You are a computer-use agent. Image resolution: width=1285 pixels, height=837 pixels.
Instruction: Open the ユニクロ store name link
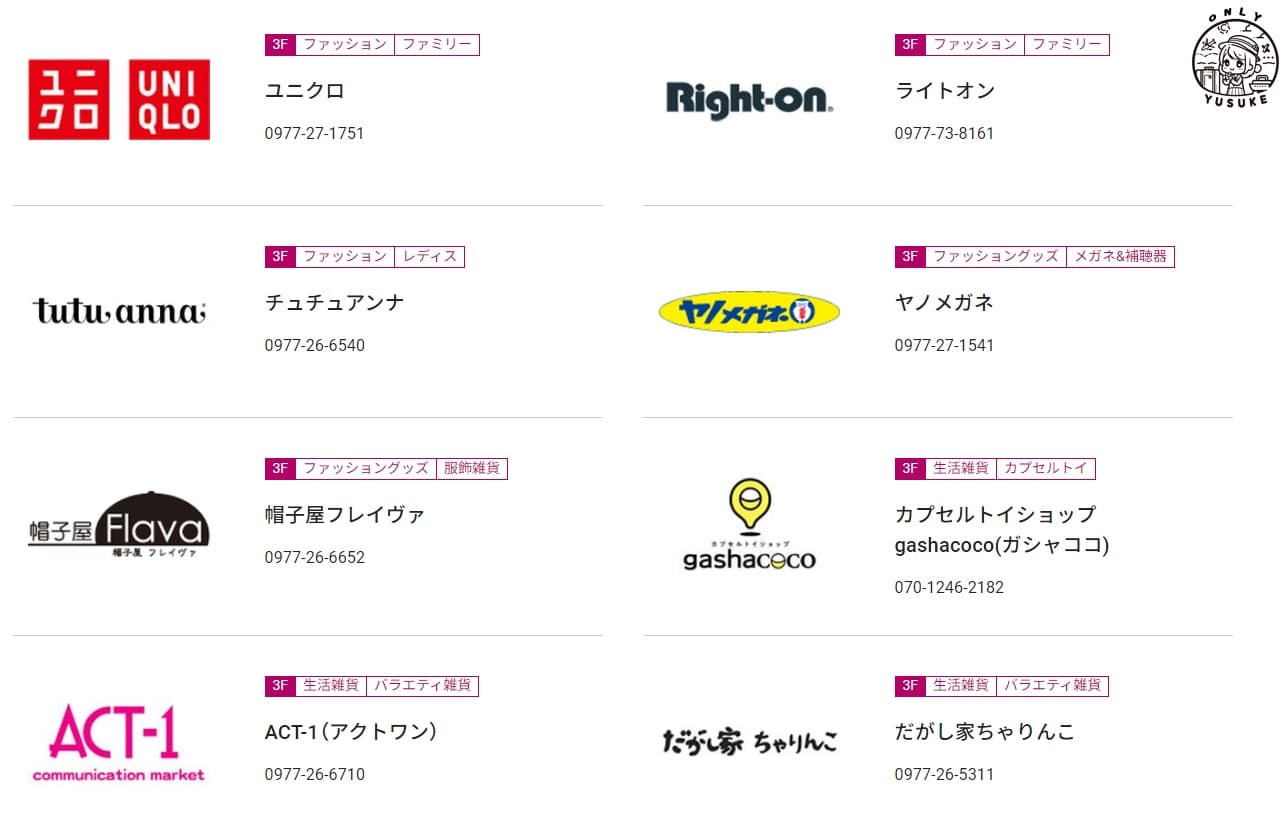[304, 91]
